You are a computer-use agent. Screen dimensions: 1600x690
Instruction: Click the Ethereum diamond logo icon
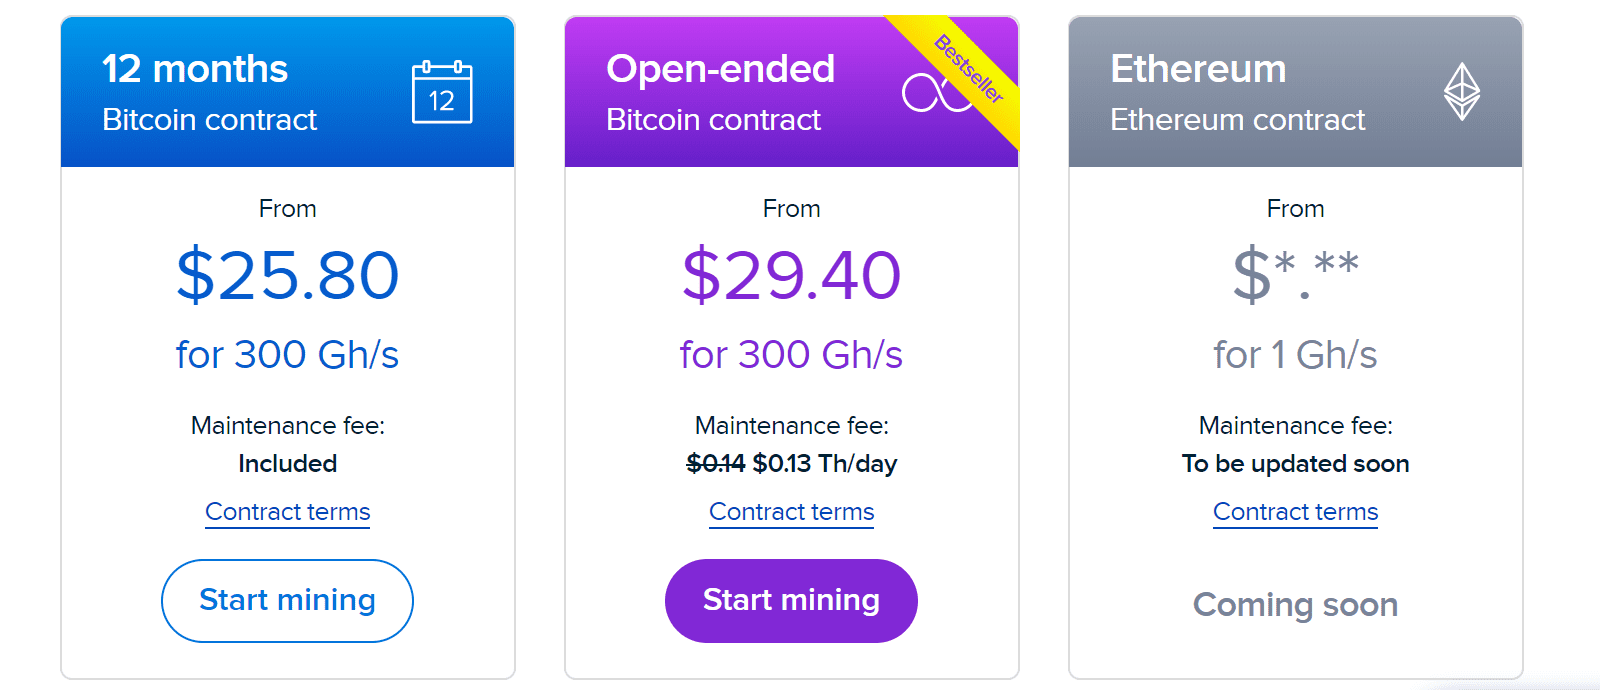[x=1462, y=92]
